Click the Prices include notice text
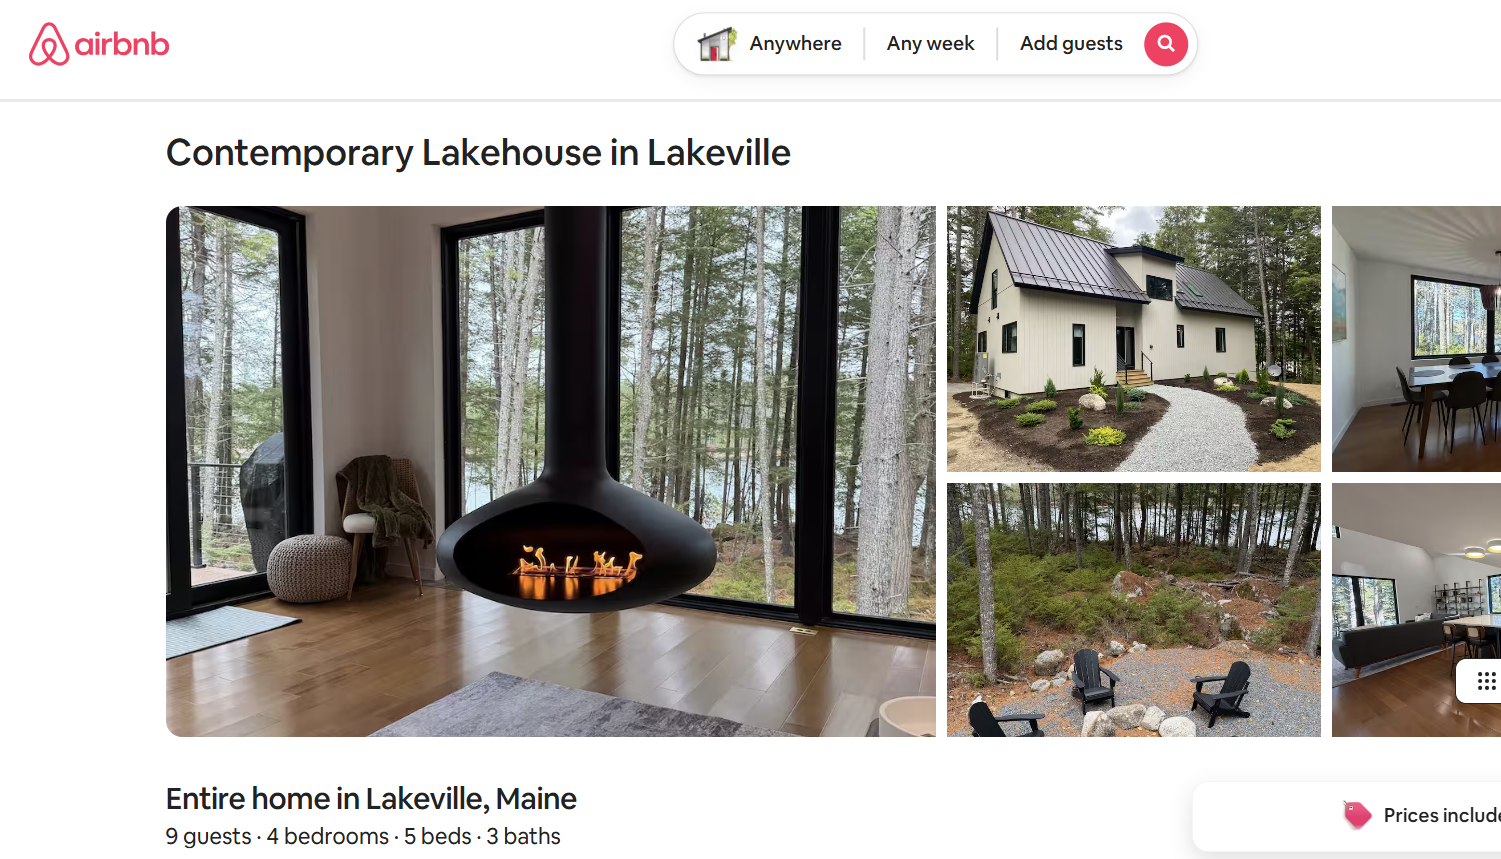 (1442, 815)
